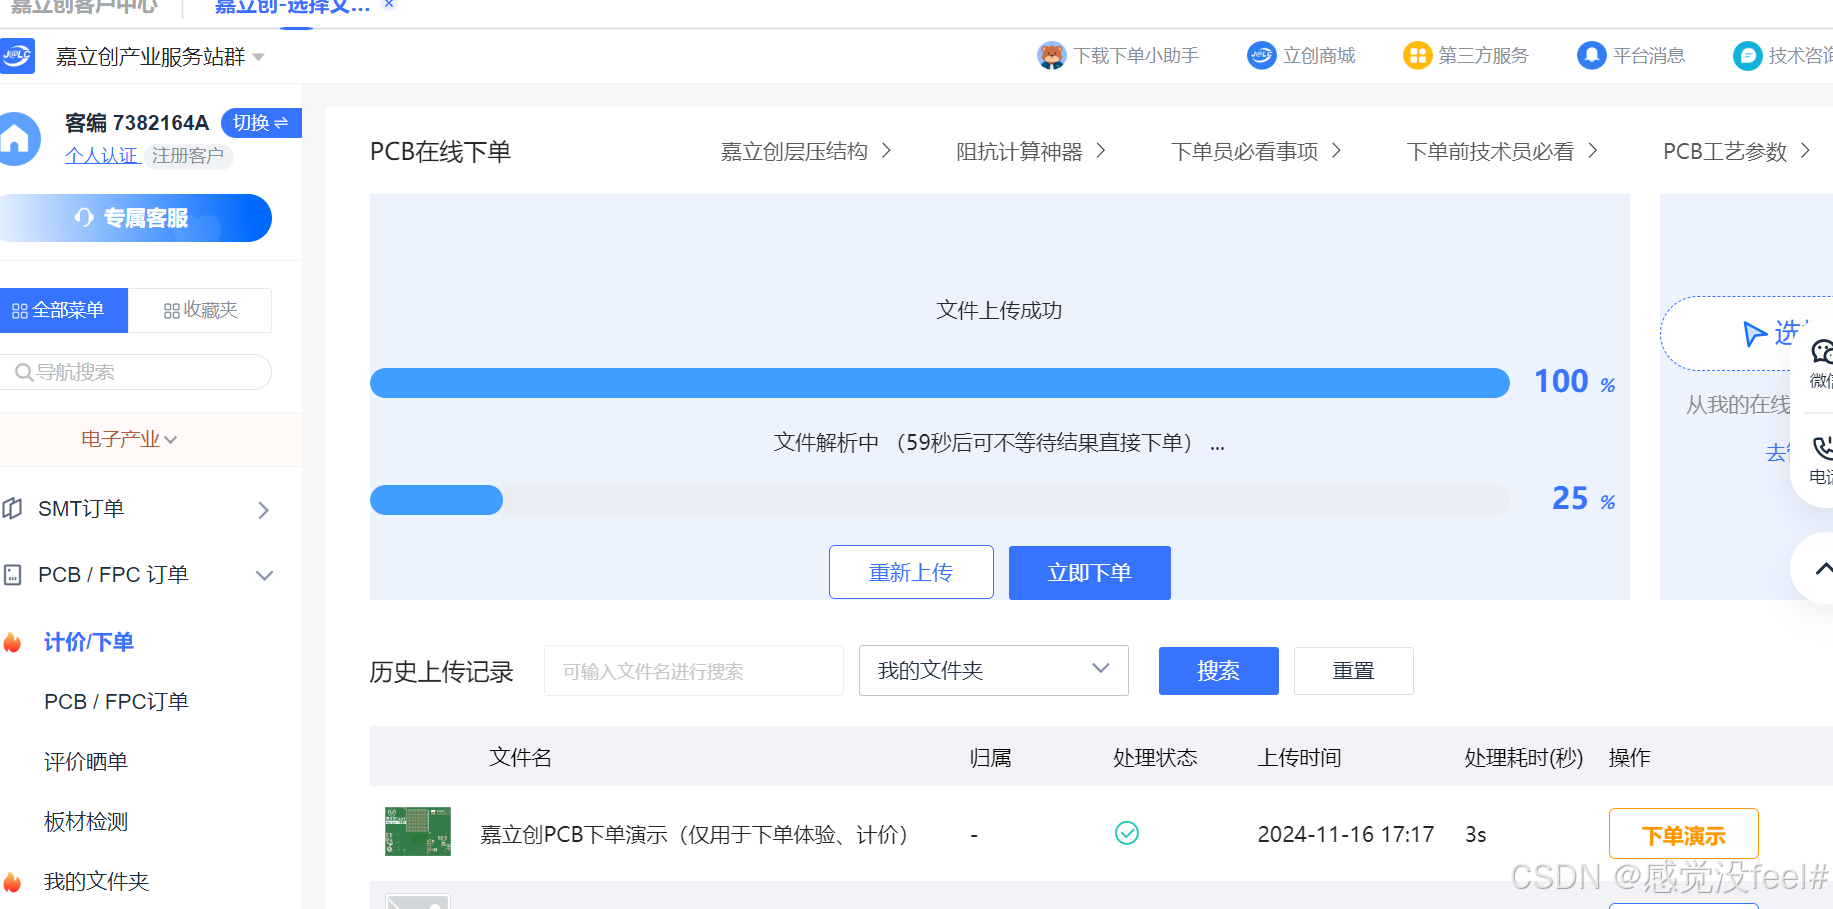Click the 重置 button
This screenshot has height=909, width=1833.
(x=1354, y=671)
